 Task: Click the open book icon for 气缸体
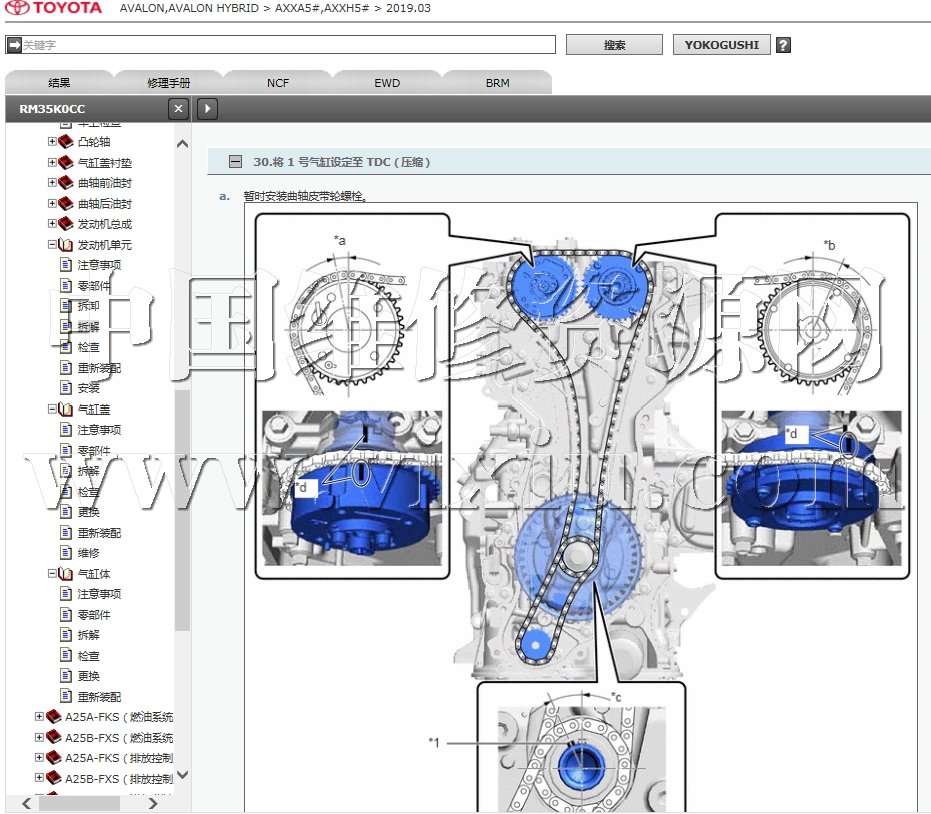(66, 574)
